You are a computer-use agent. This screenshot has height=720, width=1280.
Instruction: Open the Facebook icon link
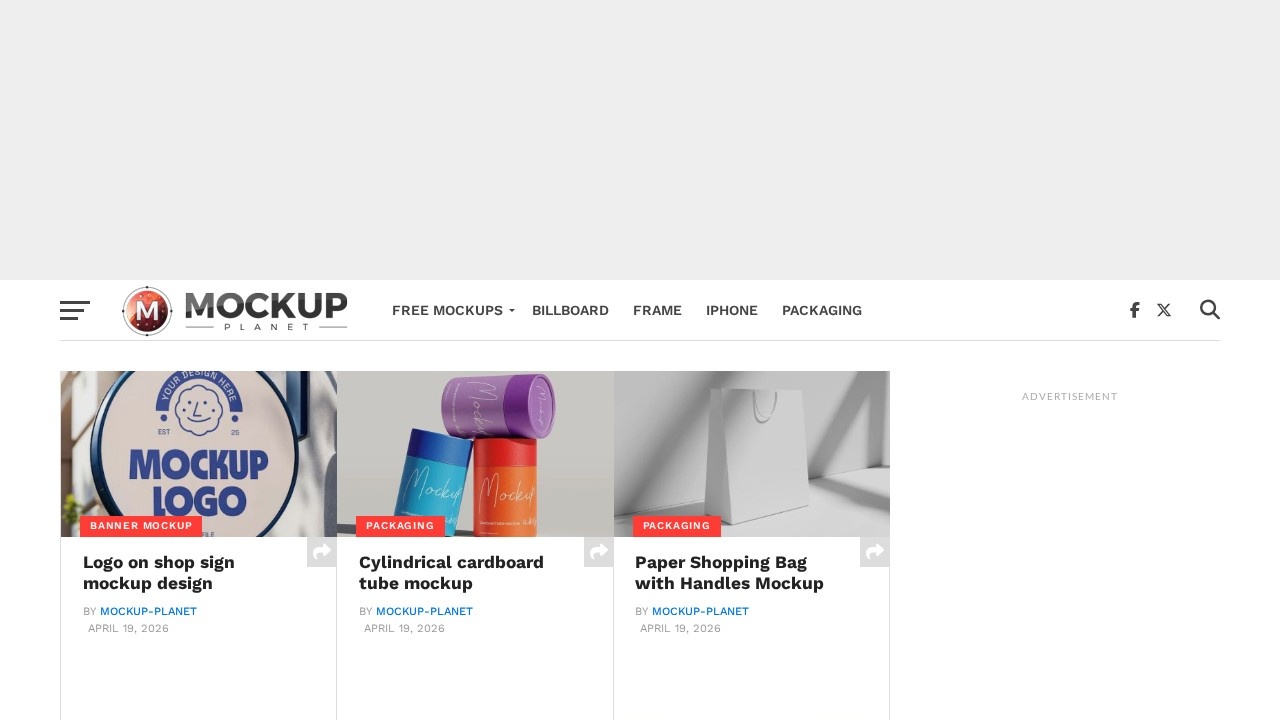coord(1134,310)
